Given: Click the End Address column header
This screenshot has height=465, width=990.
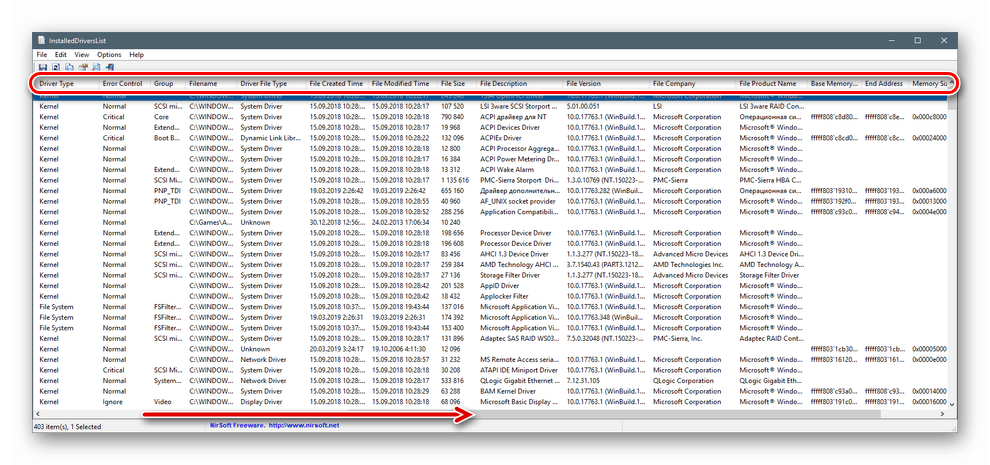Looking at the screenshot, I should 885,83.
